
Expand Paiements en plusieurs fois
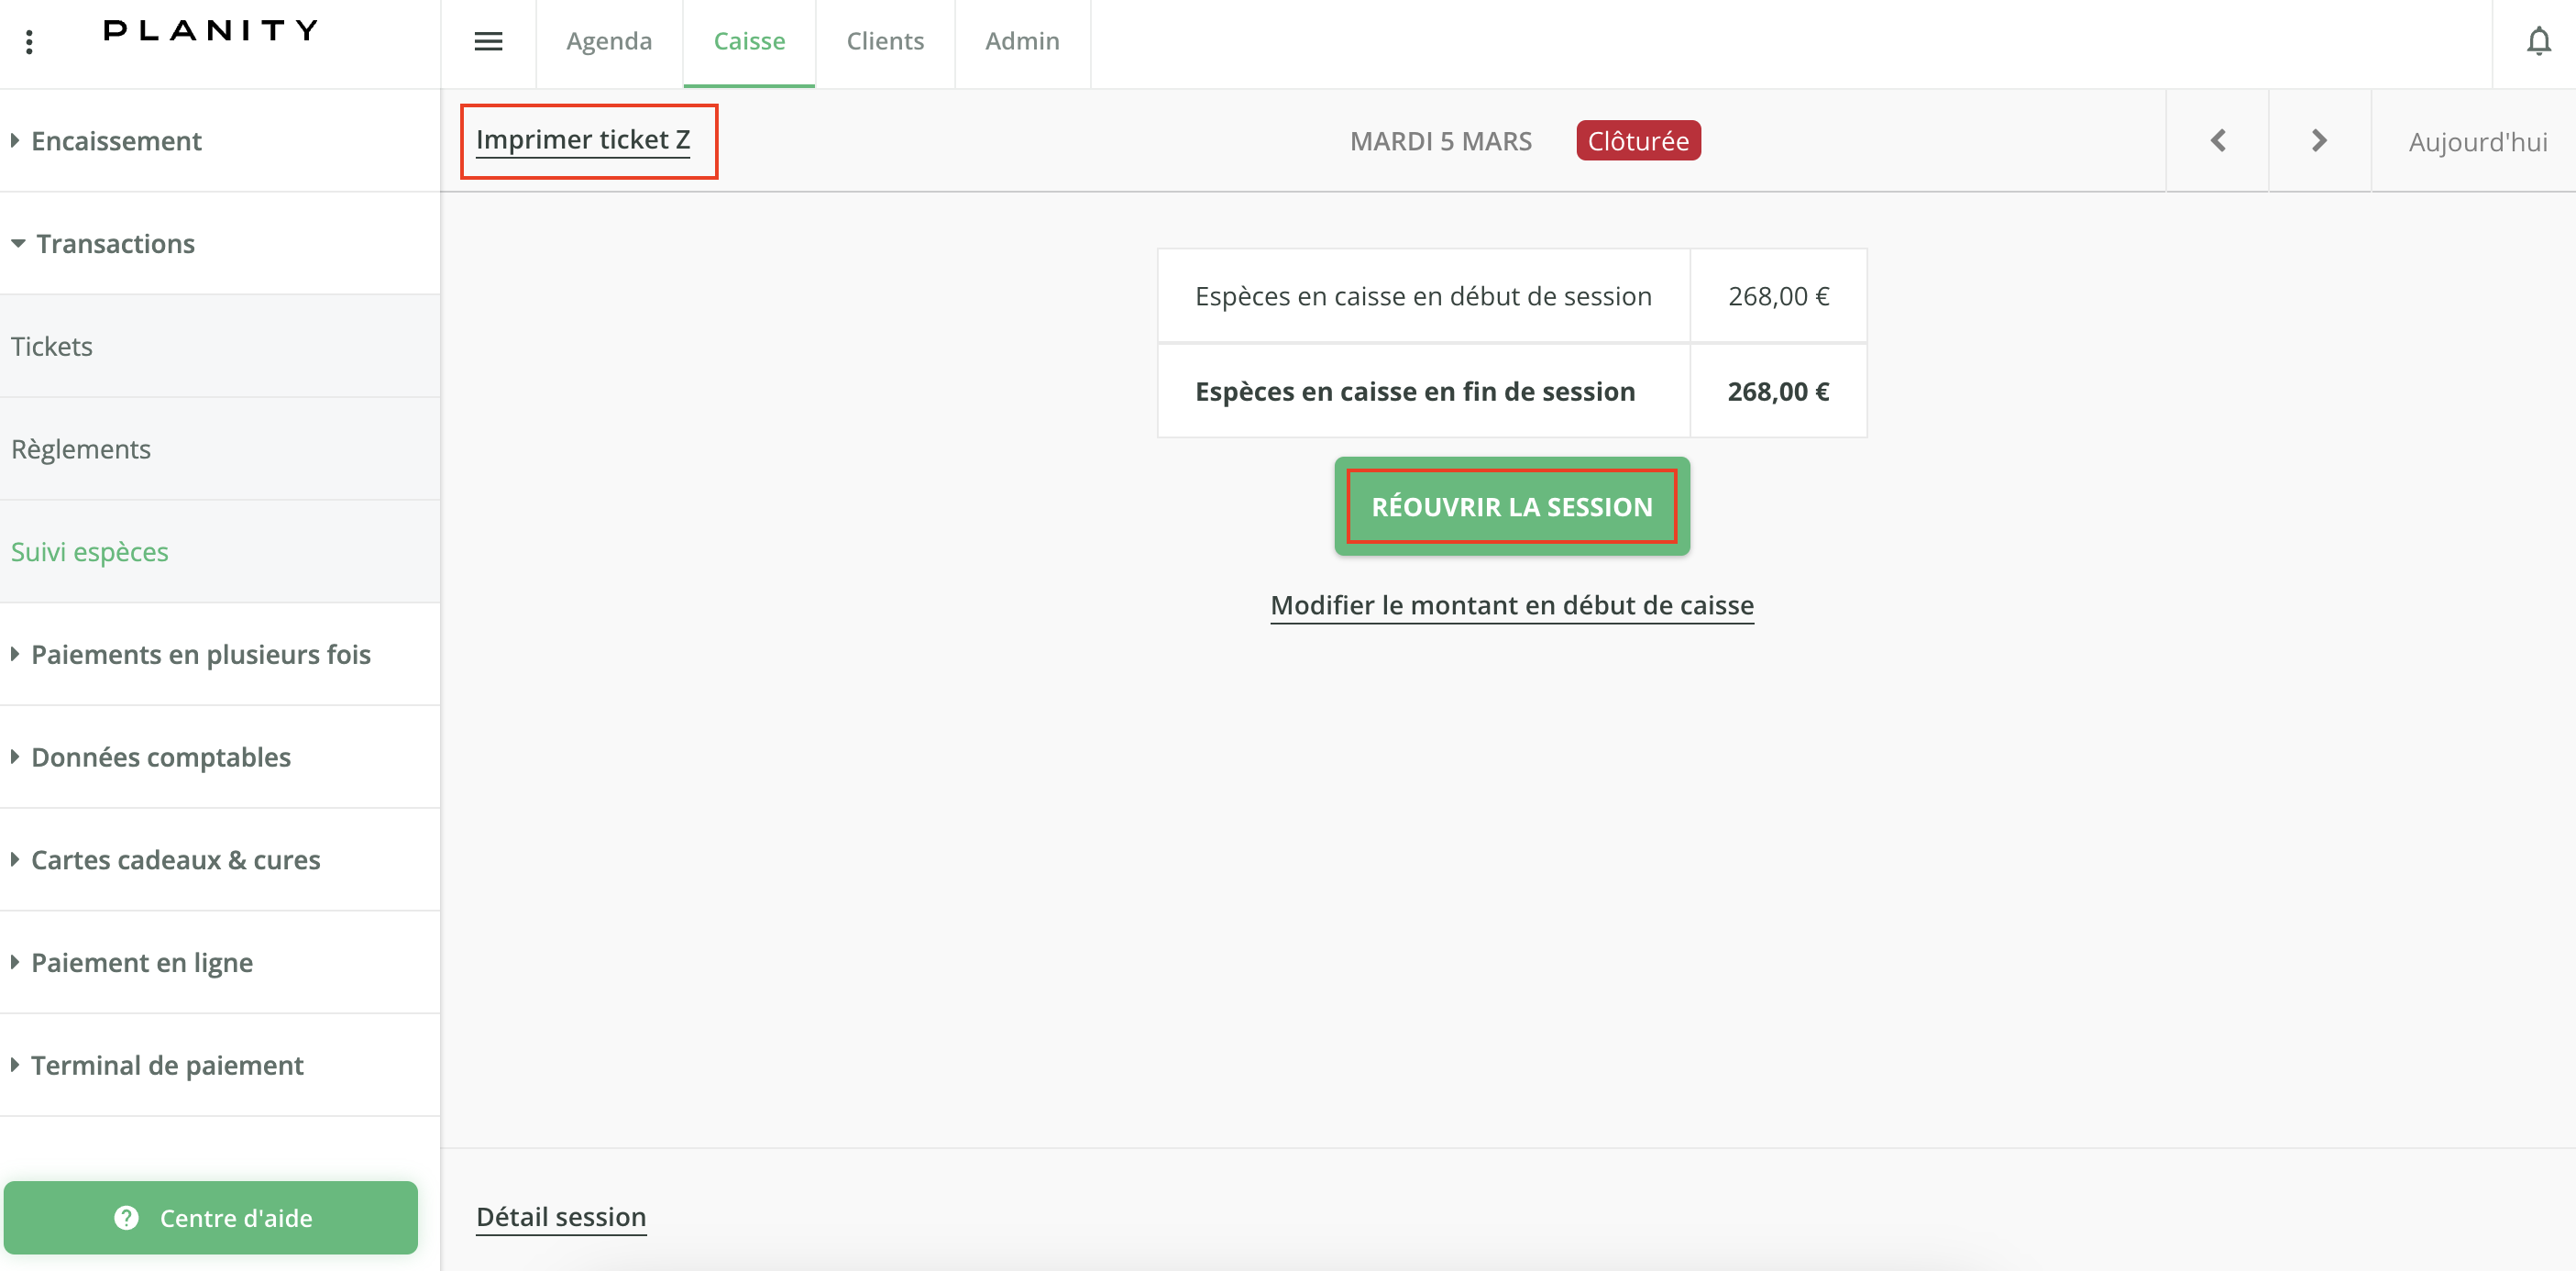[x=200, y=654]
